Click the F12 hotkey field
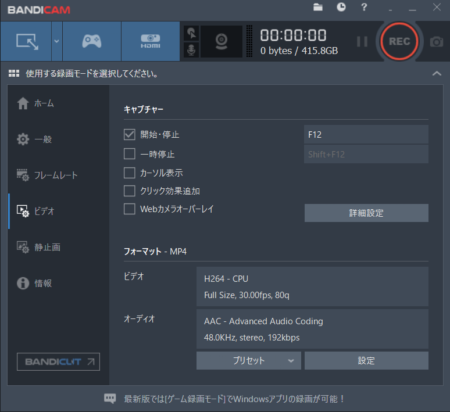450x412 pixels. point(366,134)
